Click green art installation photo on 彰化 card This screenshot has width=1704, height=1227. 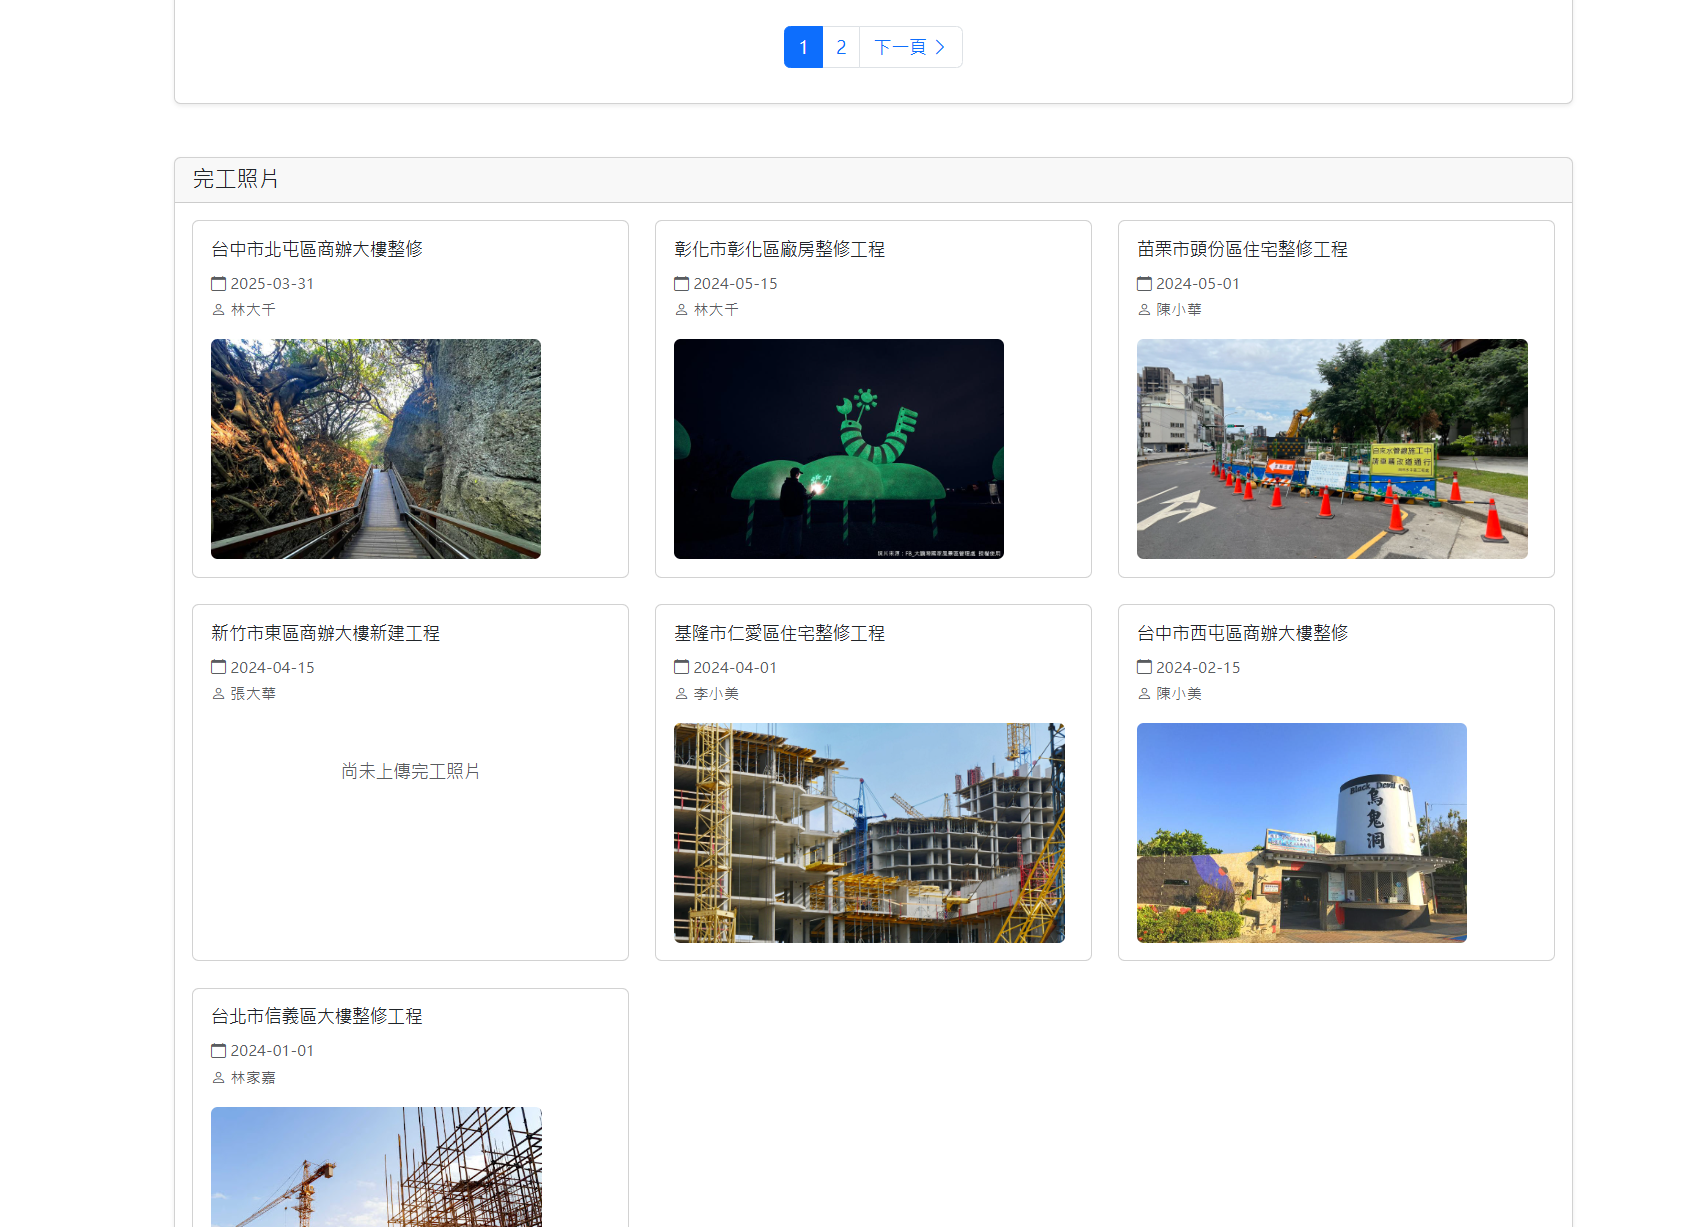pos(838,448)
